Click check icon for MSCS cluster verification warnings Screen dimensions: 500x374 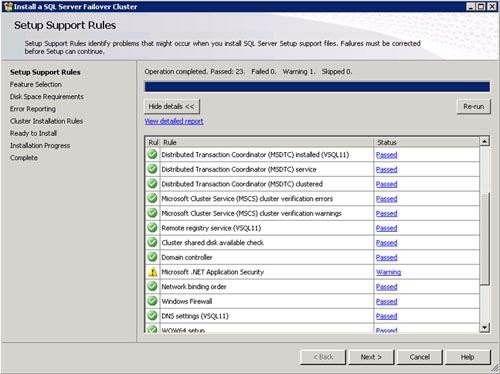pyautogui.click(x=152, y=213)
